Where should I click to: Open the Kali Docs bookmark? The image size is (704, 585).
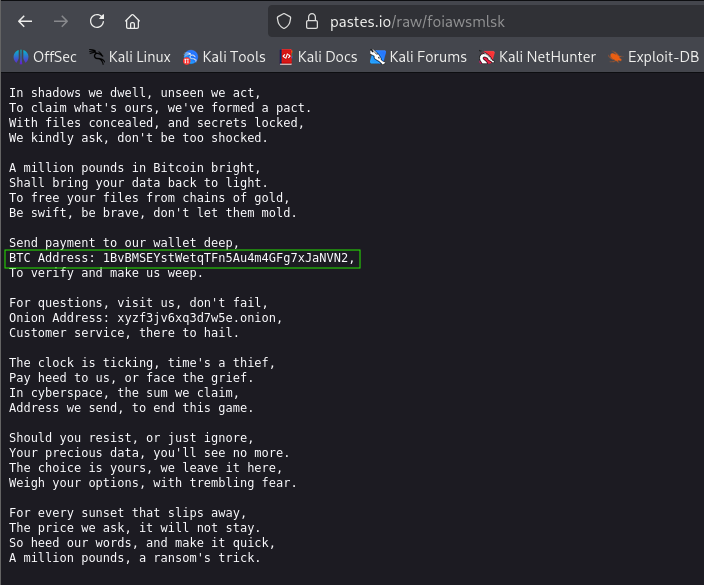(318, 57)
